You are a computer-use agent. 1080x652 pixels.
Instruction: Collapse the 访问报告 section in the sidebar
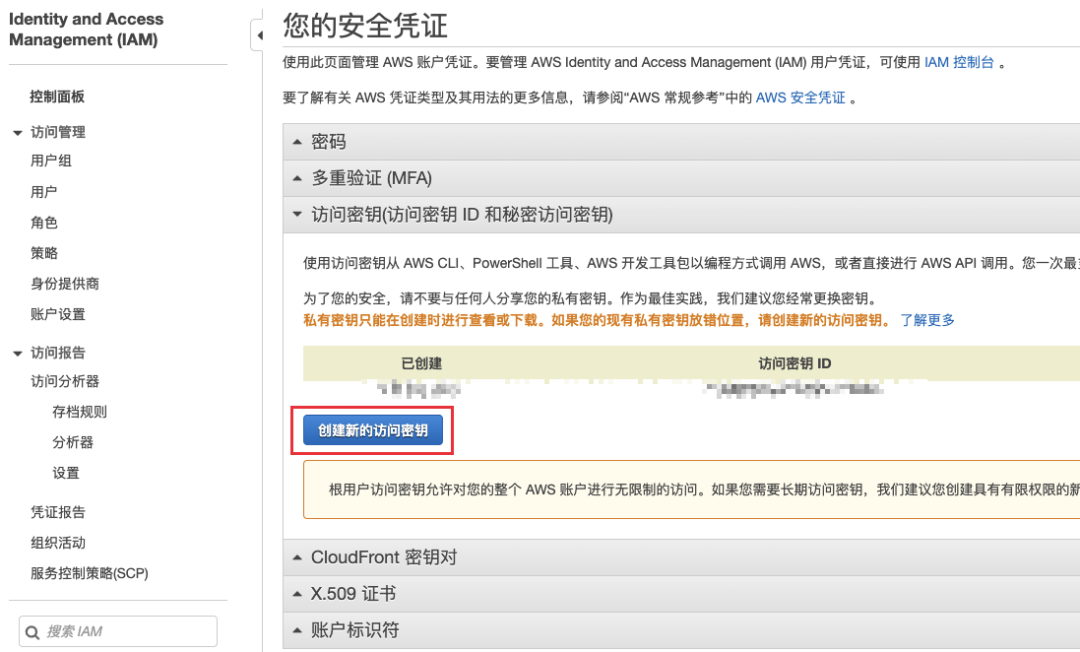pos(18,353)
